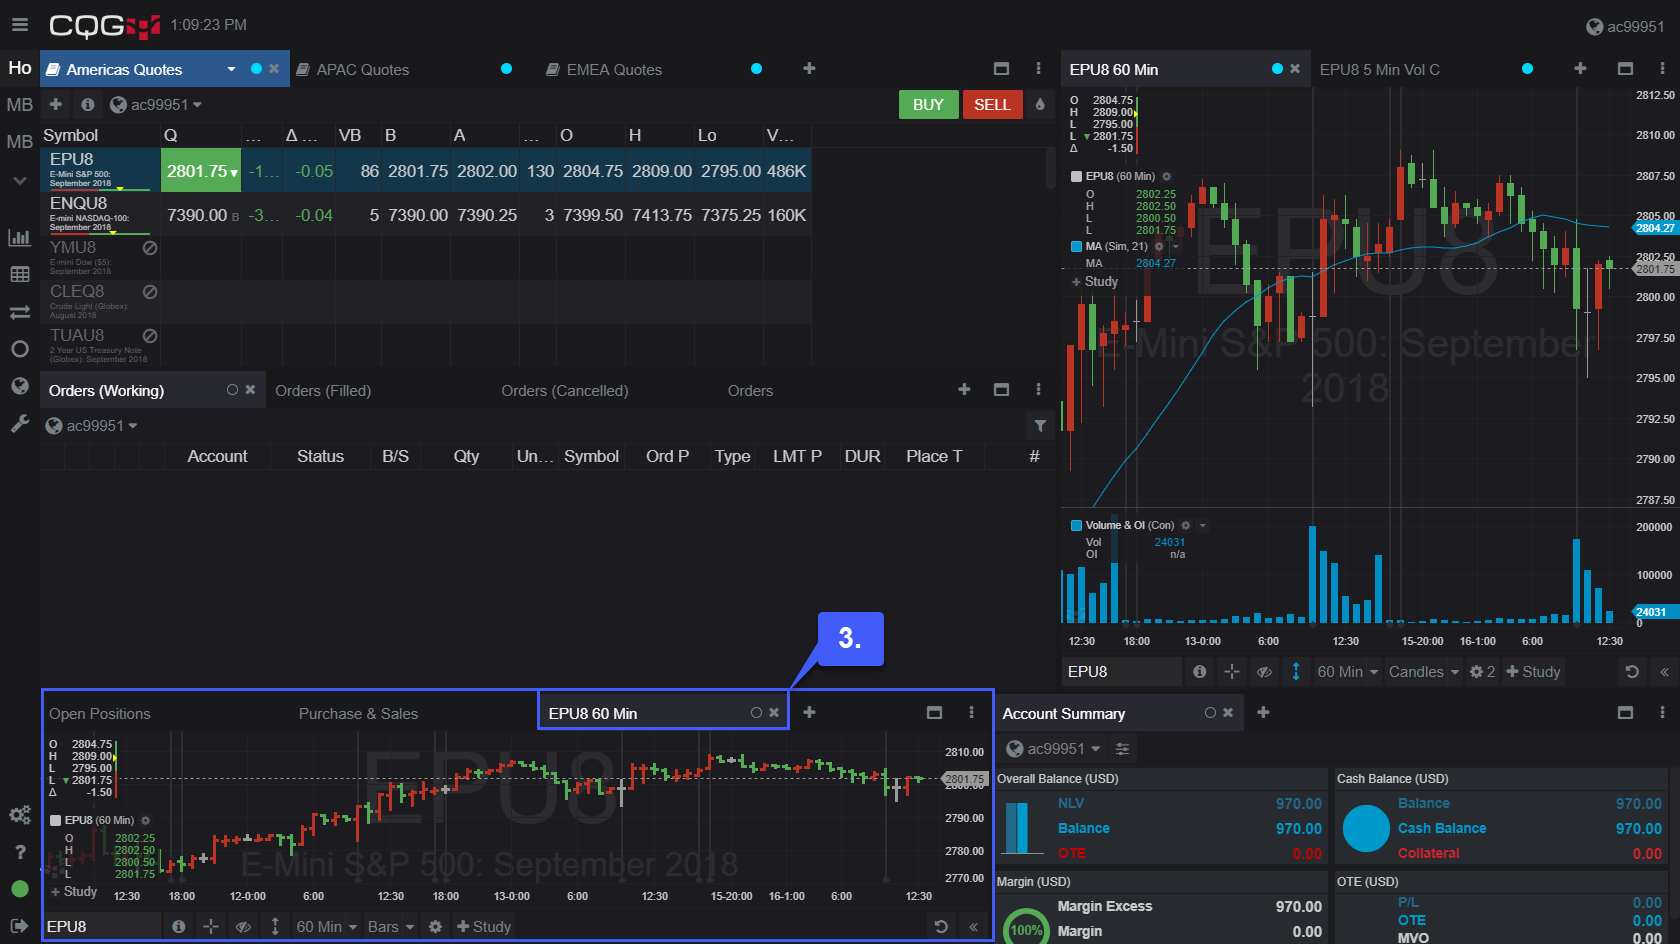Open the ac99951 account dropdown in orders panel
Image resolution: width=1680 pixels, height=944 pixels.
tap(91, 426)
